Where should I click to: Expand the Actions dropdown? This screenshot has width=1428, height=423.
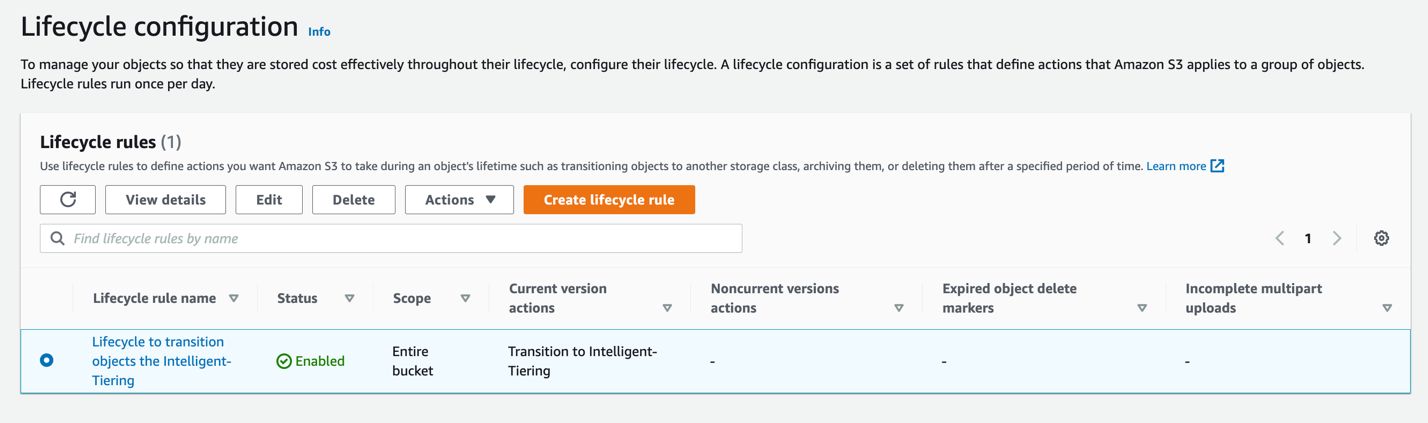459,200
